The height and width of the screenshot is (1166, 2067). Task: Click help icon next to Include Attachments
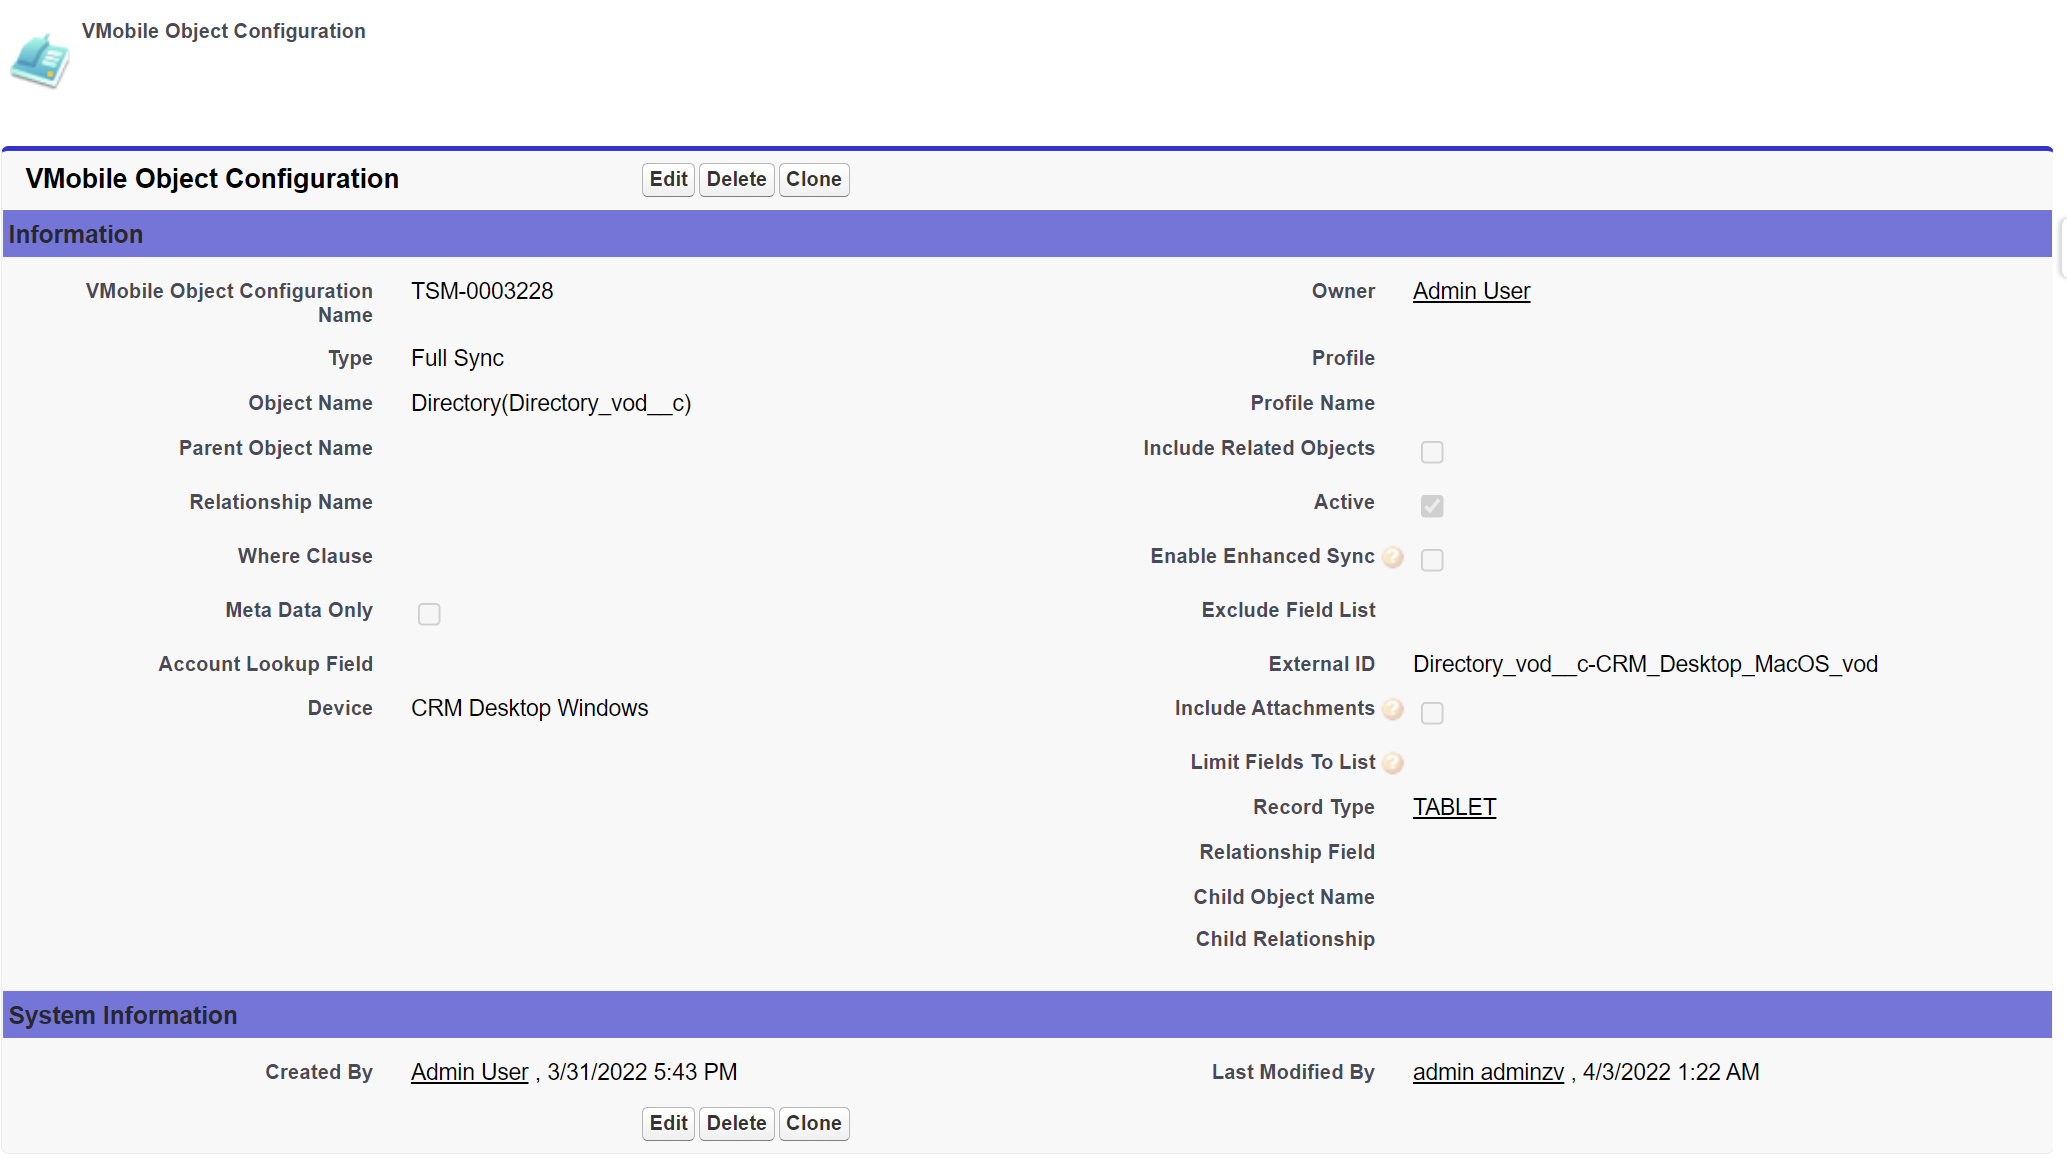click(x=1392, y=710)
